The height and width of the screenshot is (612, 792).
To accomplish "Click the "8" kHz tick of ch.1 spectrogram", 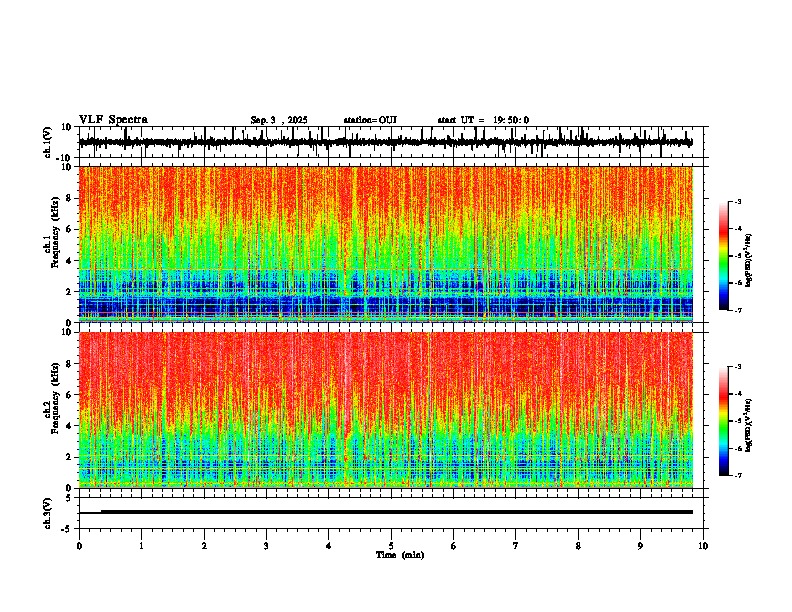I will [x=69, y=198].
